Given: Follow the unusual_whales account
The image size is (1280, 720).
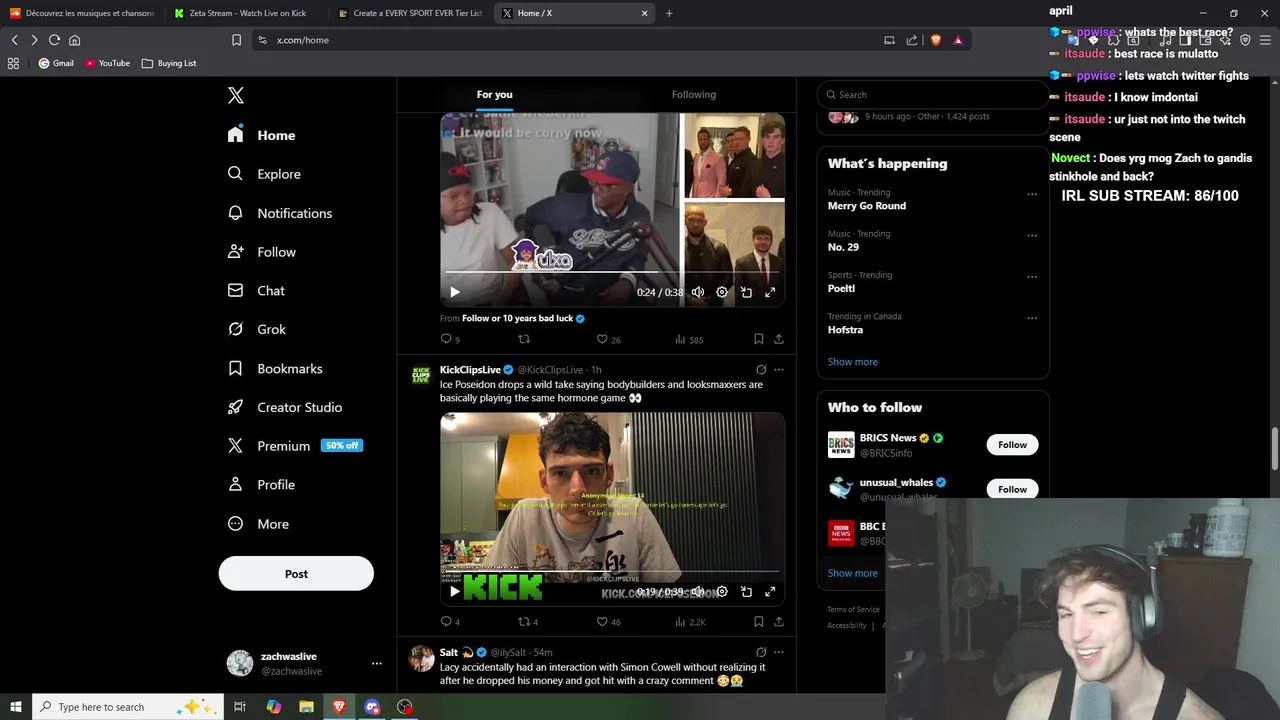Looking at the screenshot, I should point(1012,489).
